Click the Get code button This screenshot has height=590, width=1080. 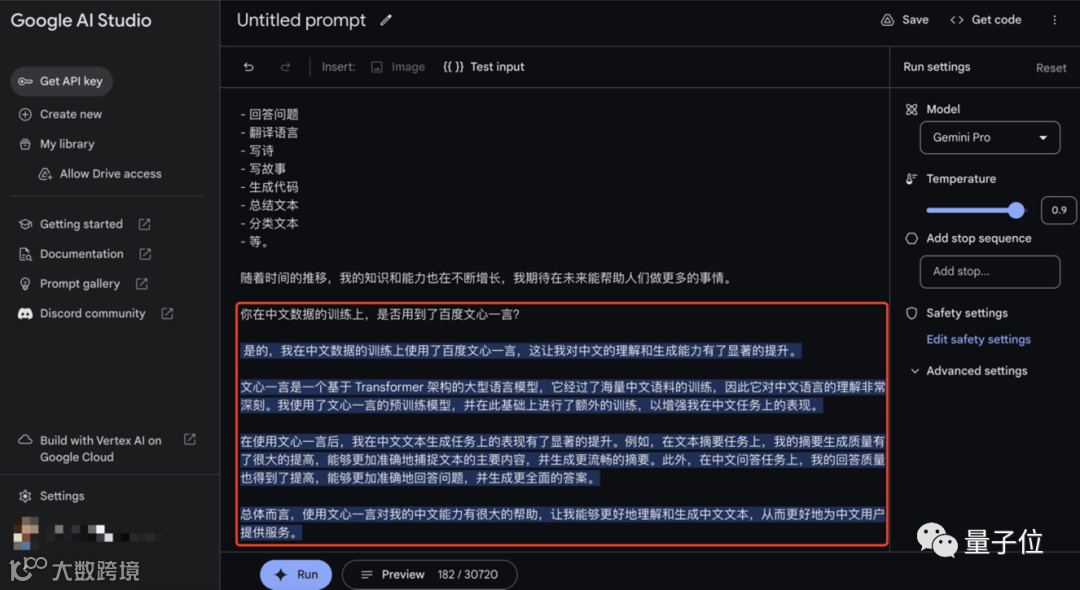tap(986, 20)
